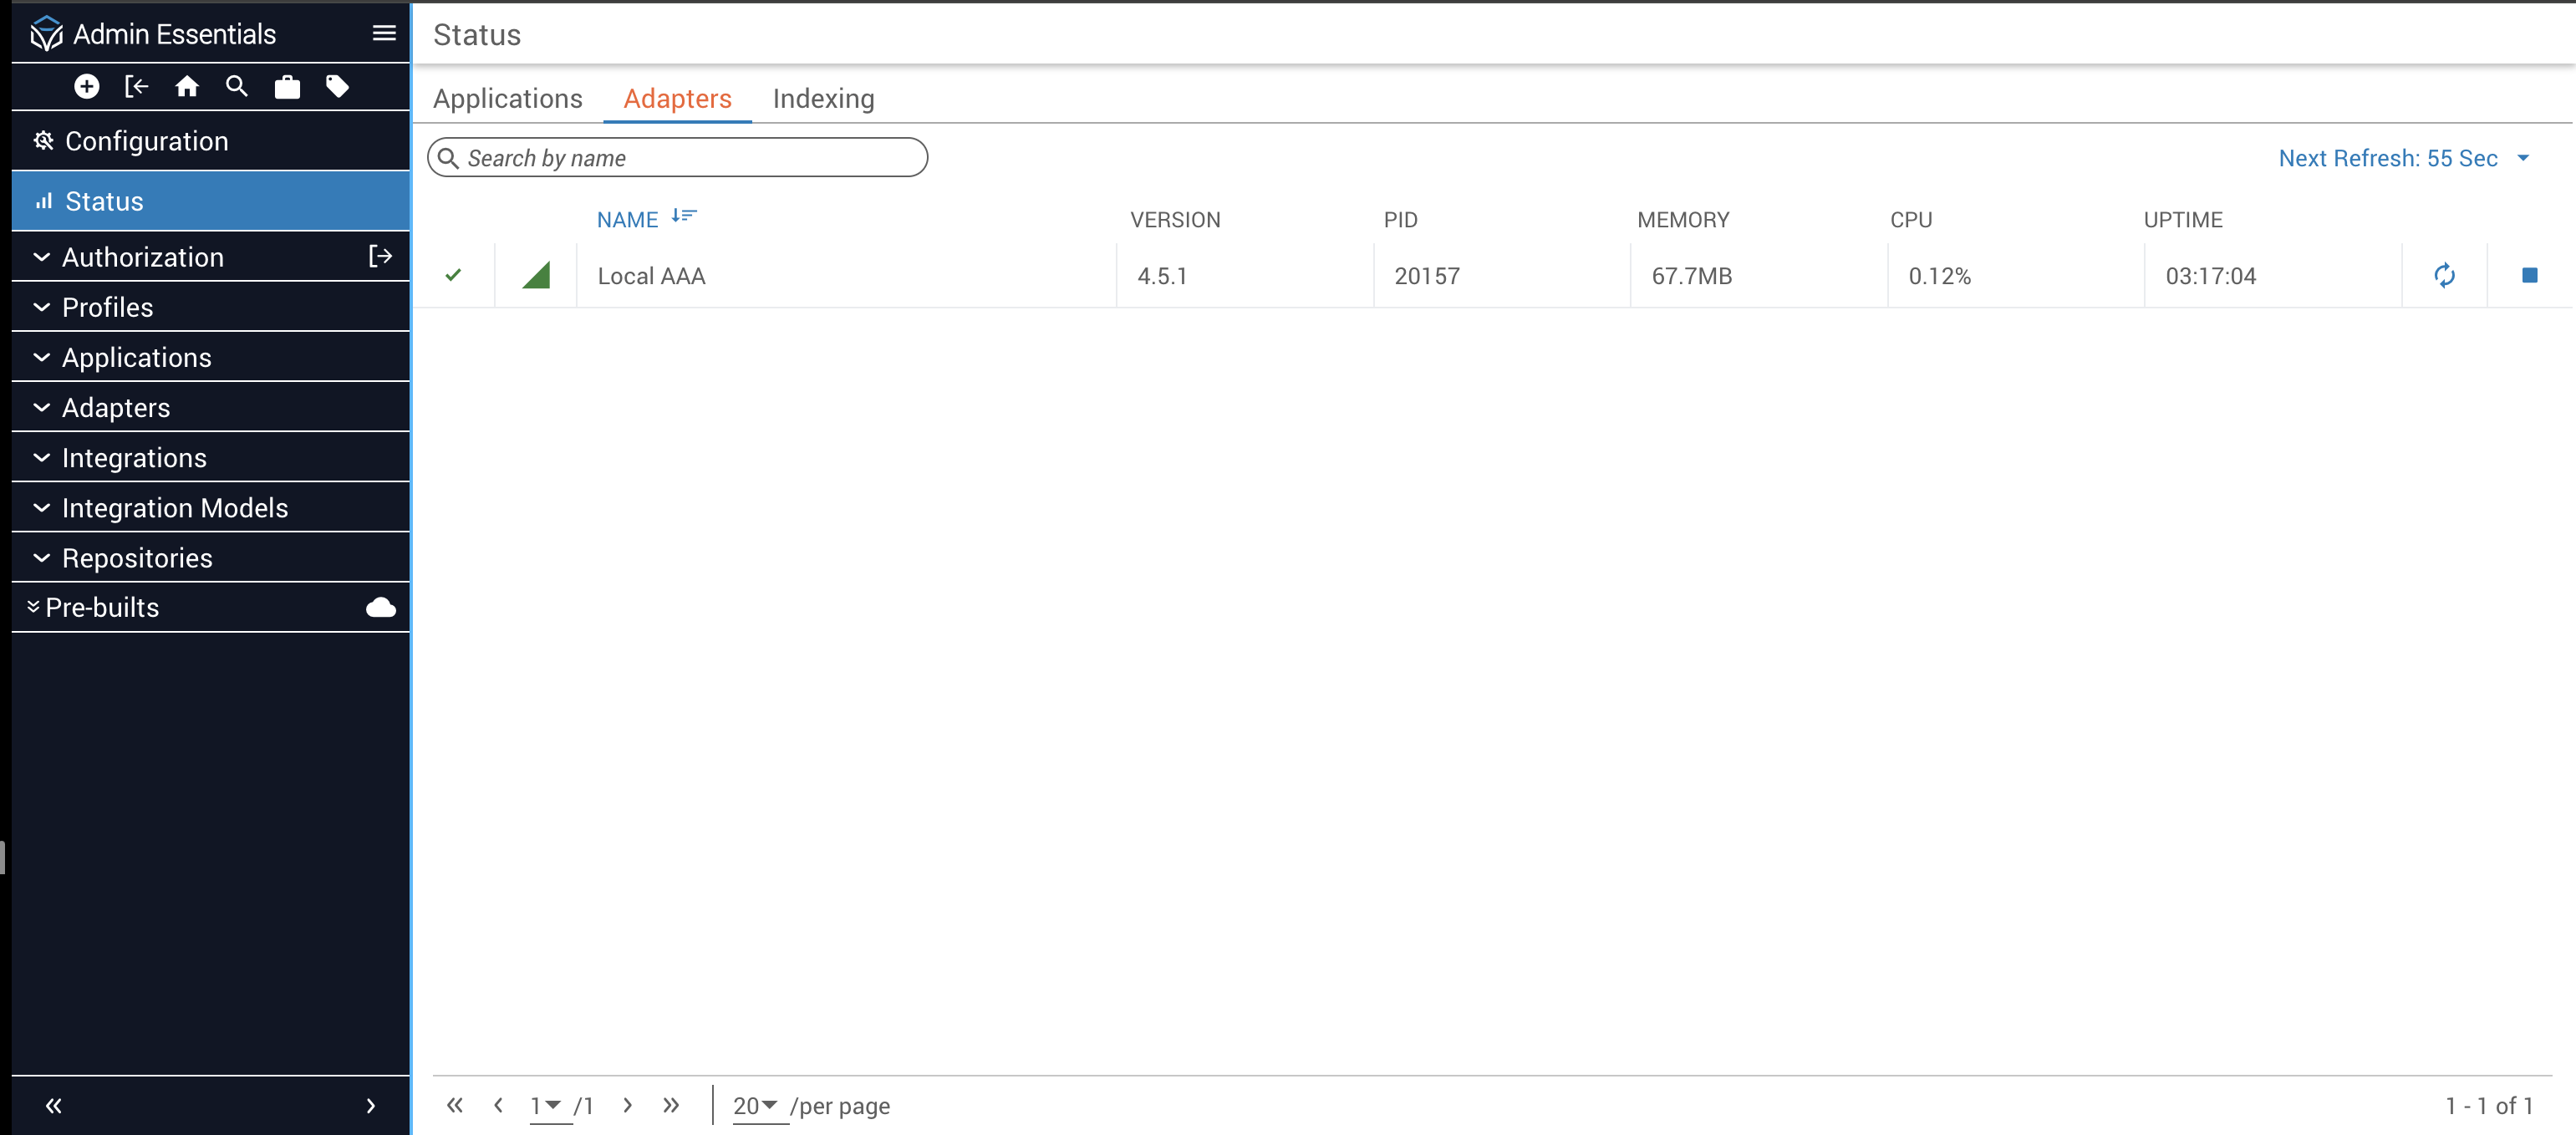
Task: Click the briefcase icon in sidebar toolbar
Action: click(287, 87)
